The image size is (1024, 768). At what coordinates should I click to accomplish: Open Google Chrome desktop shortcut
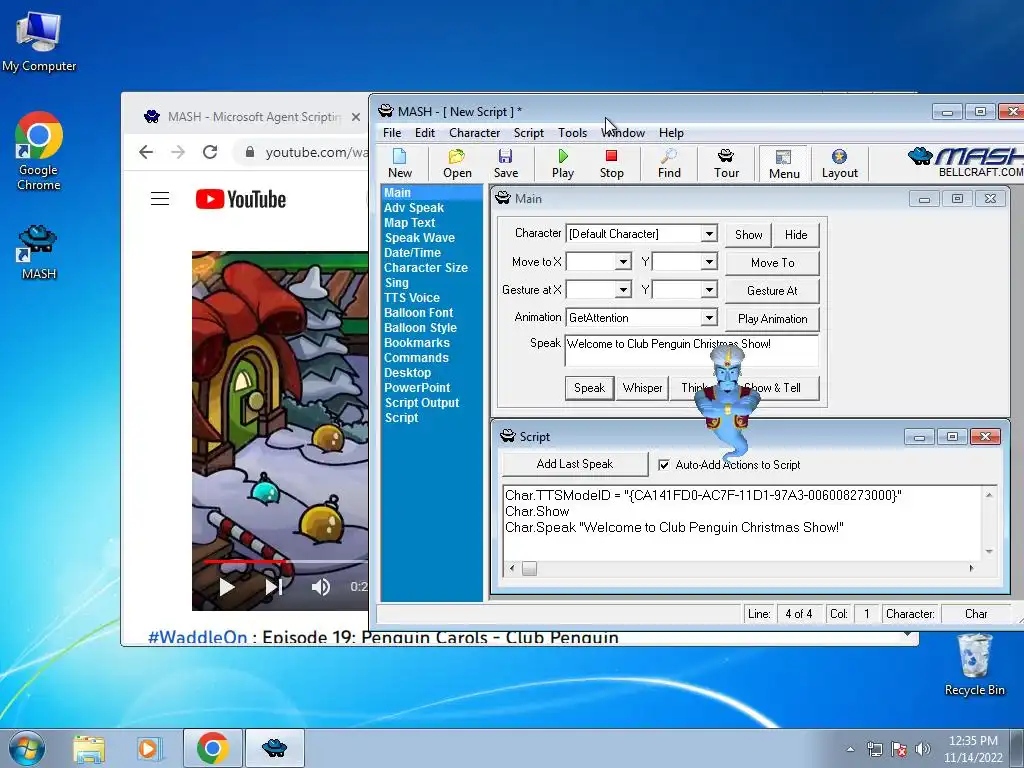pyautogui.click(x=39, y=152)
